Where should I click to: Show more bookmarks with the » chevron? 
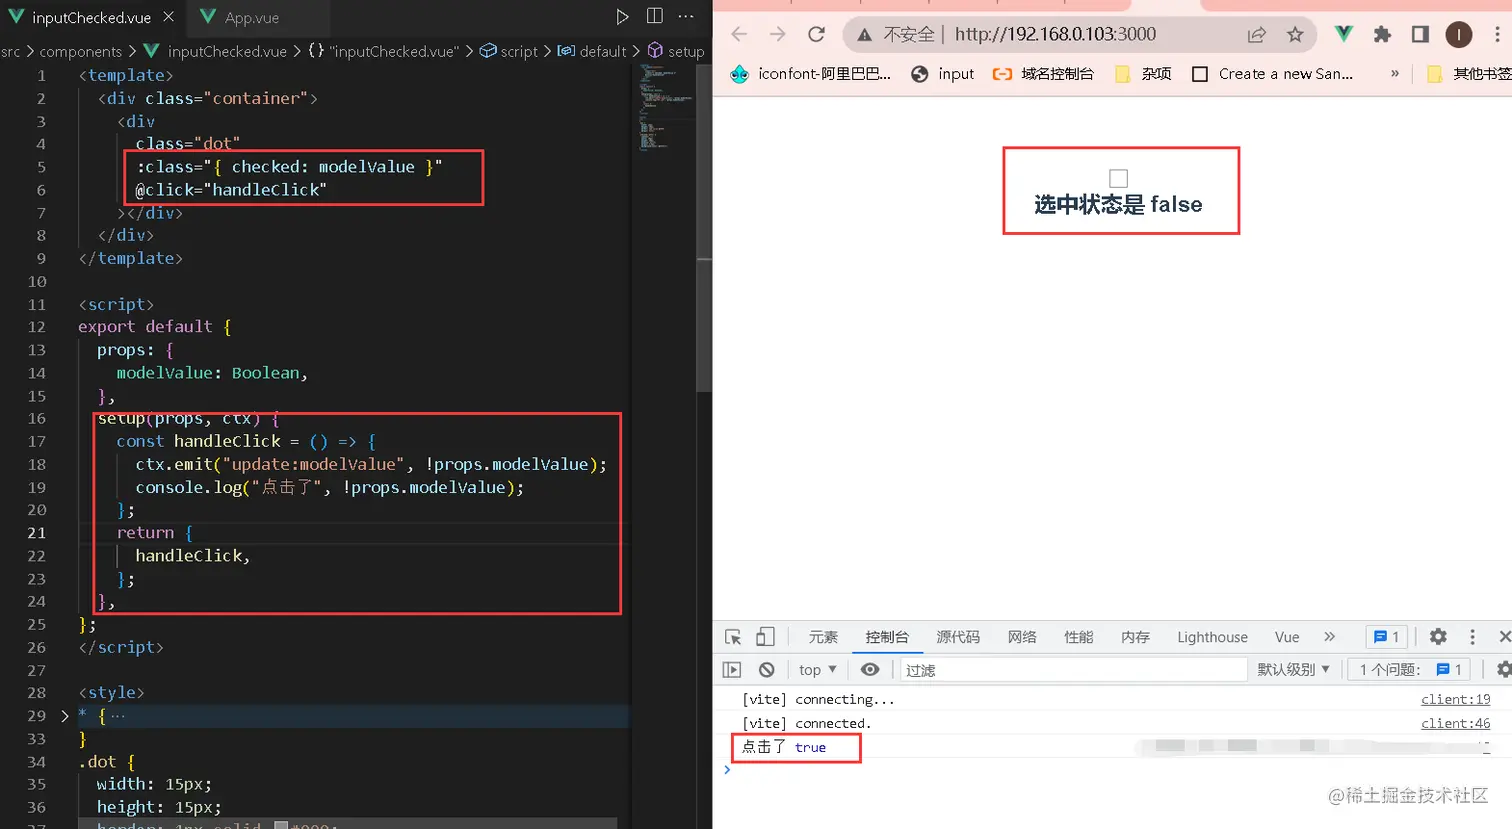(x=1394, y=73)
